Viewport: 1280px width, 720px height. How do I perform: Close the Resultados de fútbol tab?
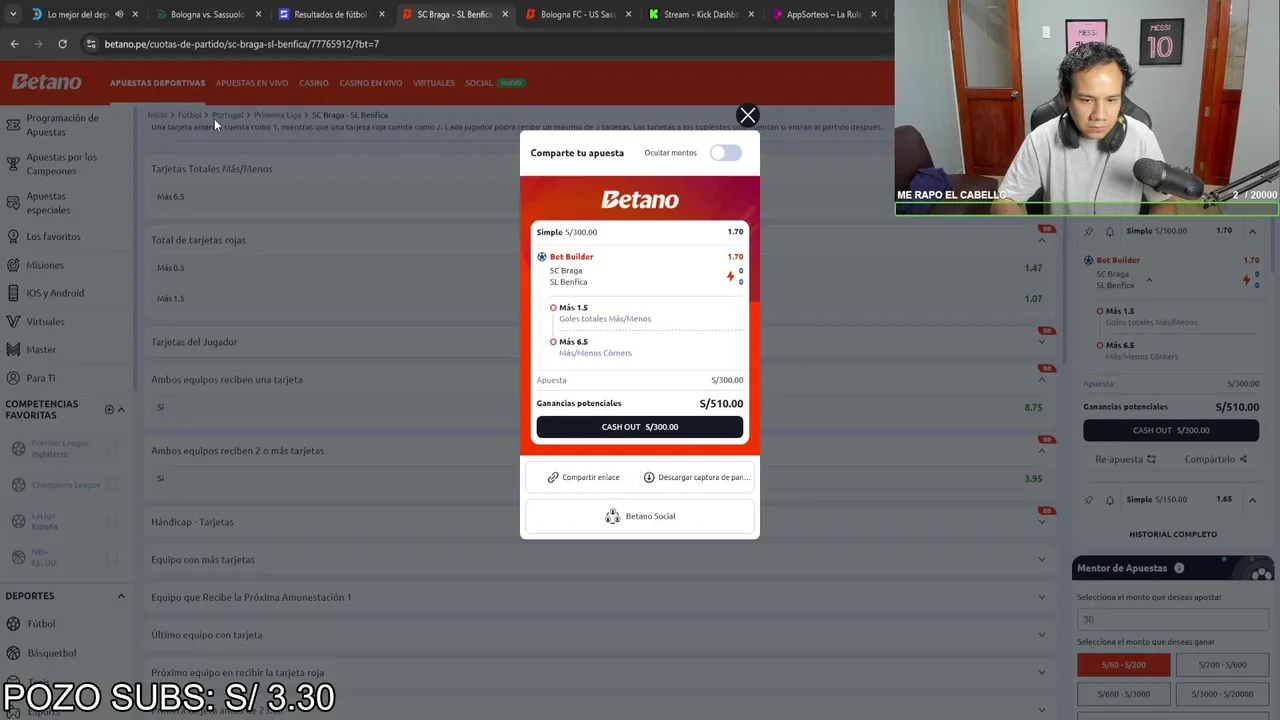click(x=381, y=14)
